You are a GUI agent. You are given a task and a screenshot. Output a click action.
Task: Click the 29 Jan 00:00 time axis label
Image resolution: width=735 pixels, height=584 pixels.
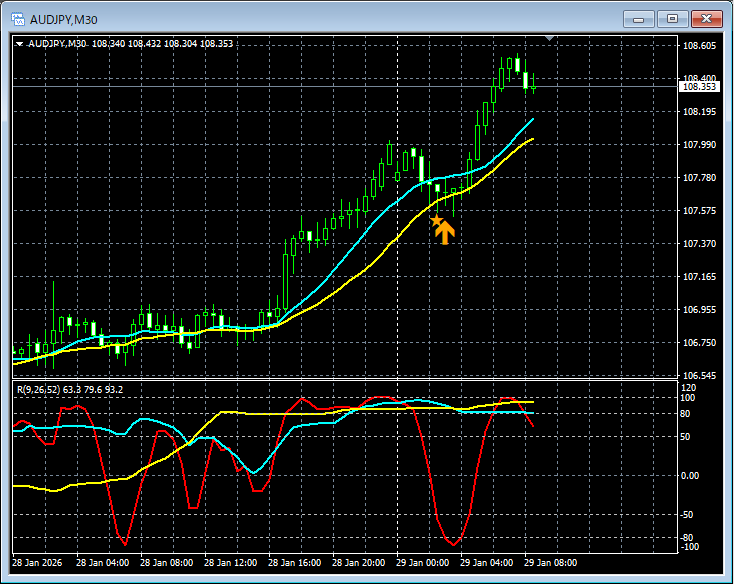tap(422, 562)
